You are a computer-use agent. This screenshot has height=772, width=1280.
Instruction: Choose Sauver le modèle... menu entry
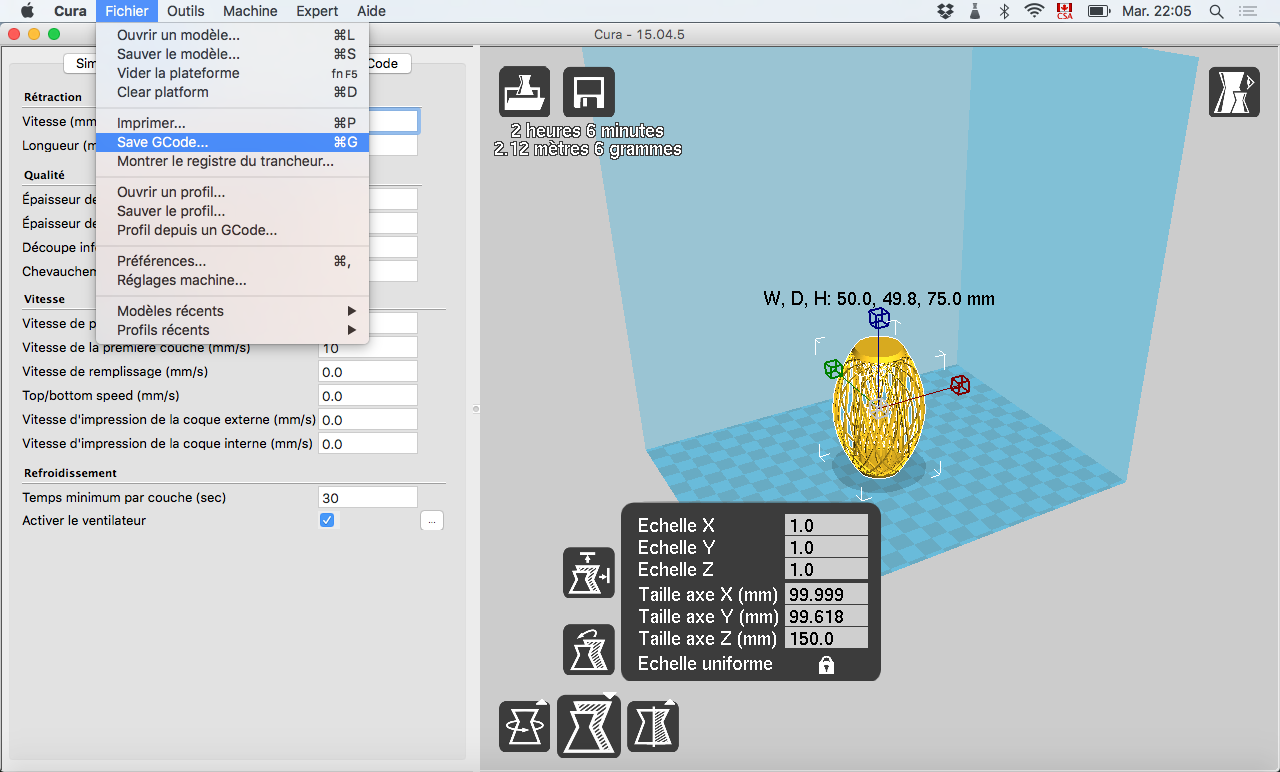232,54
